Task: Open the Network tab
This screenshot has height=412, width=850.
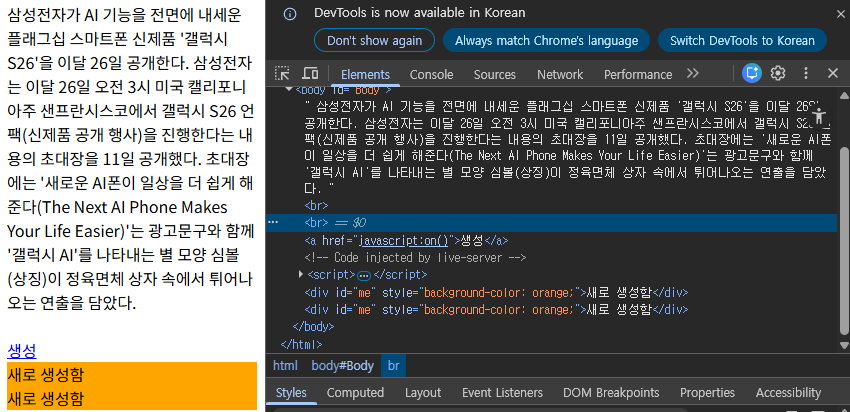Action: tap(560, 74)
